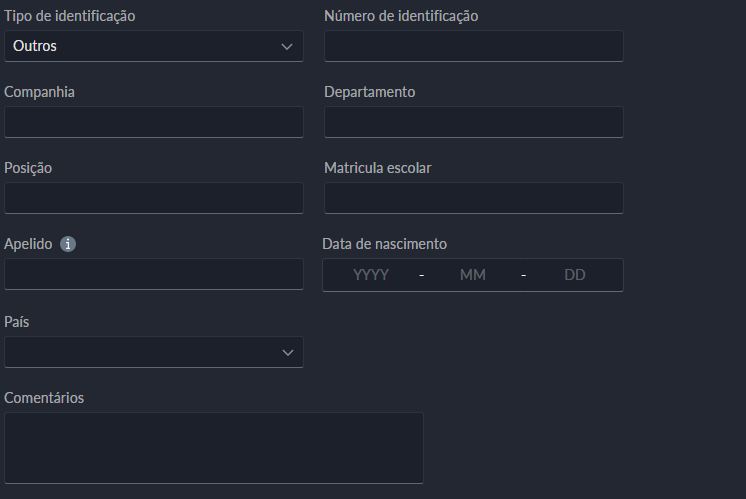Click inside the Apelido text field
The height and width of the screenshot is (499, 746).
(154, 274)
